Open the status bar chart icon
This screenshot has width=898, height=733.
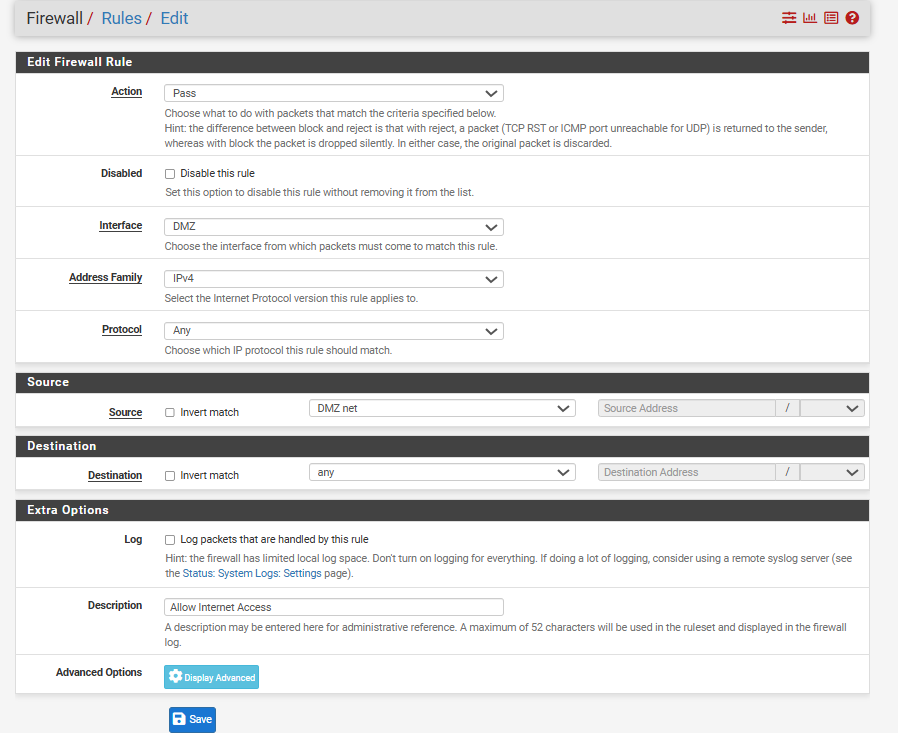810,18
